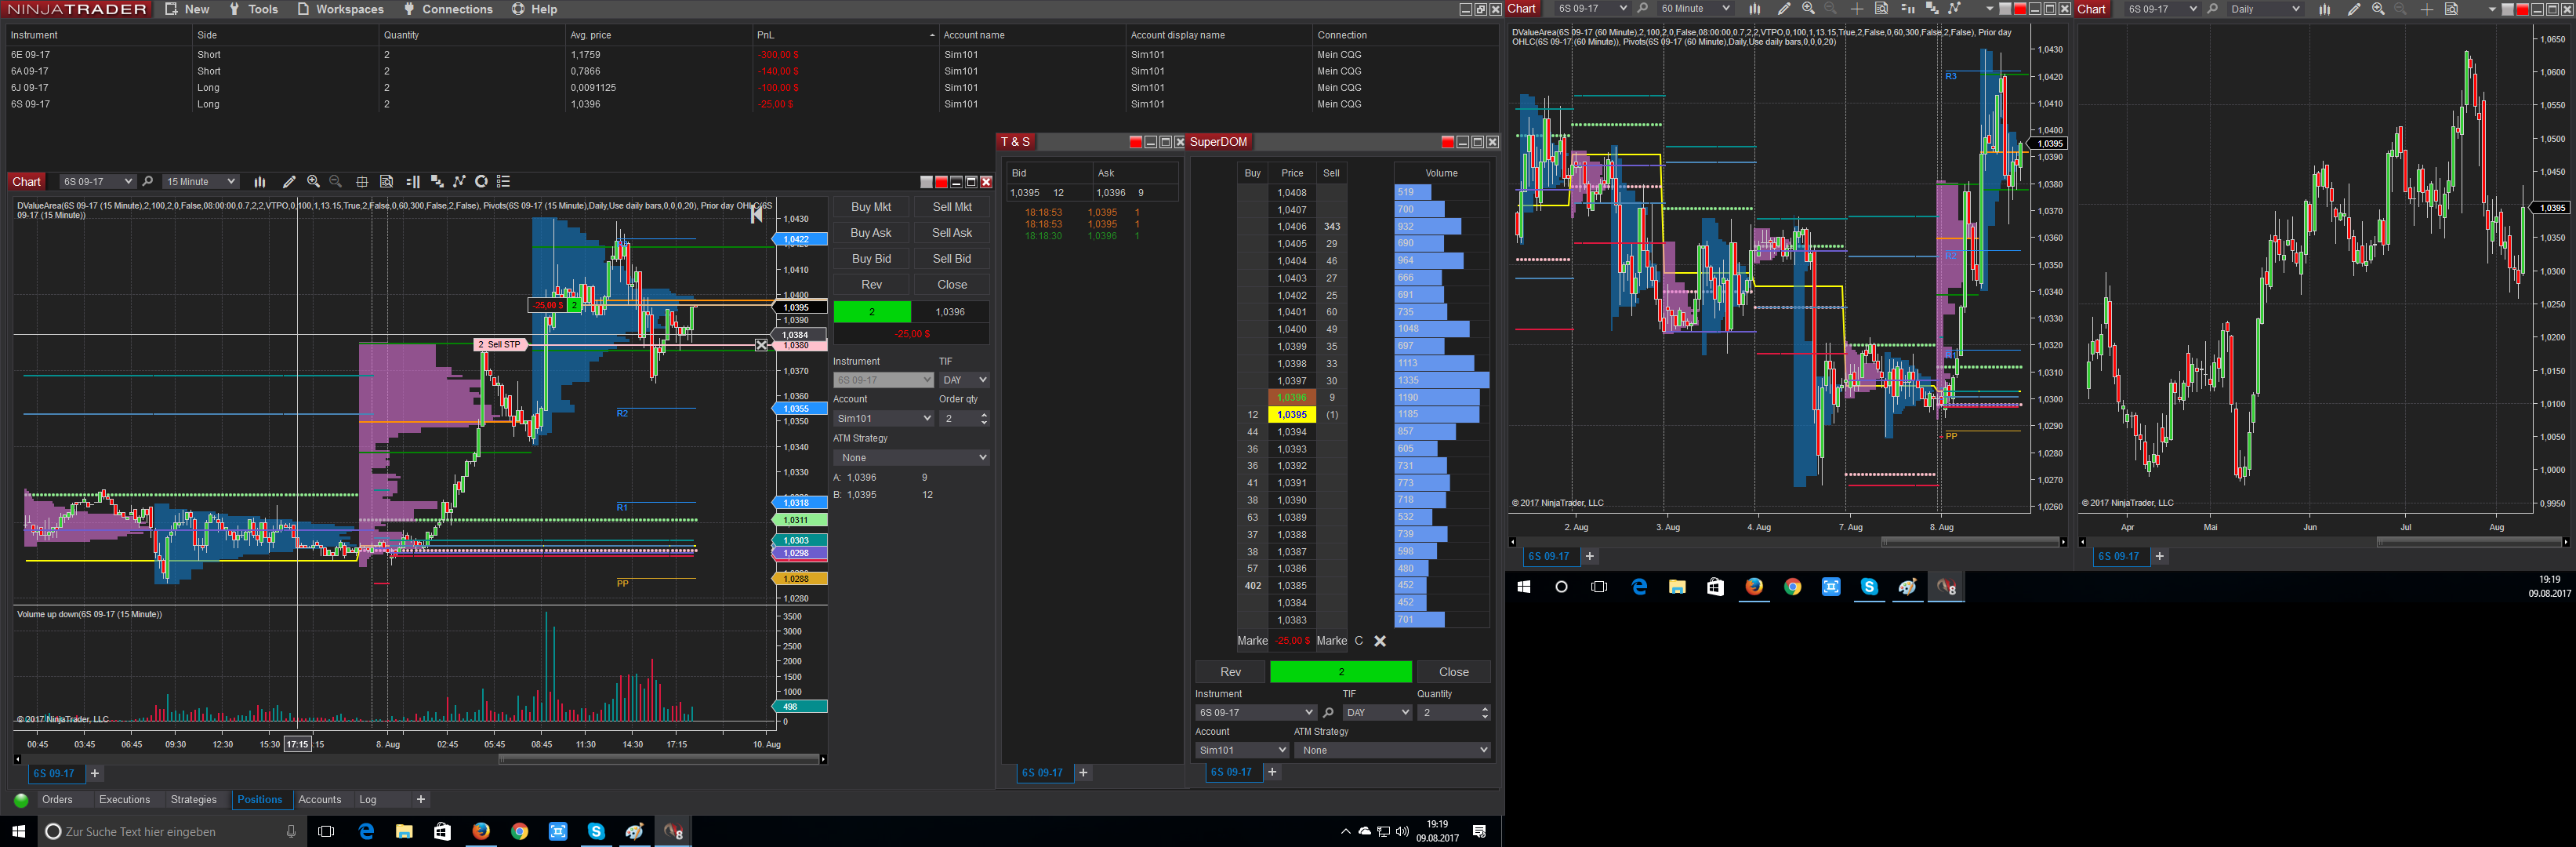Click Buy Mkt in Chart Trader

click(871, 207)
